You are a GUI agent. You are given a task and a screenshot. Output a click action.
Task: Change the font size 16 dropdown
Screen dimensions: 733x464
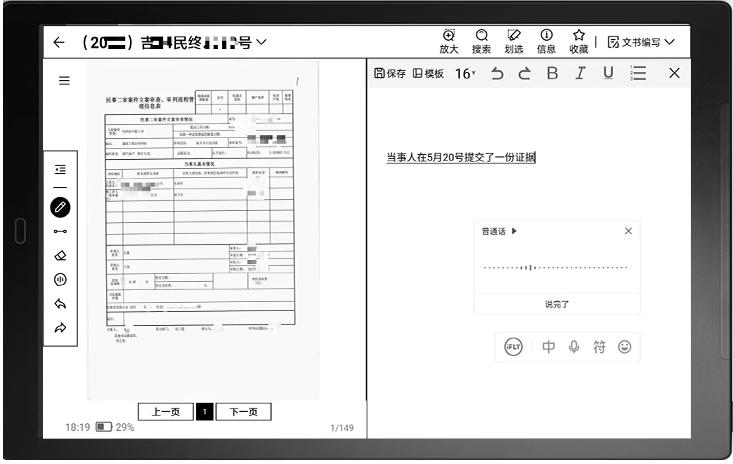click(x=465, y=73)
